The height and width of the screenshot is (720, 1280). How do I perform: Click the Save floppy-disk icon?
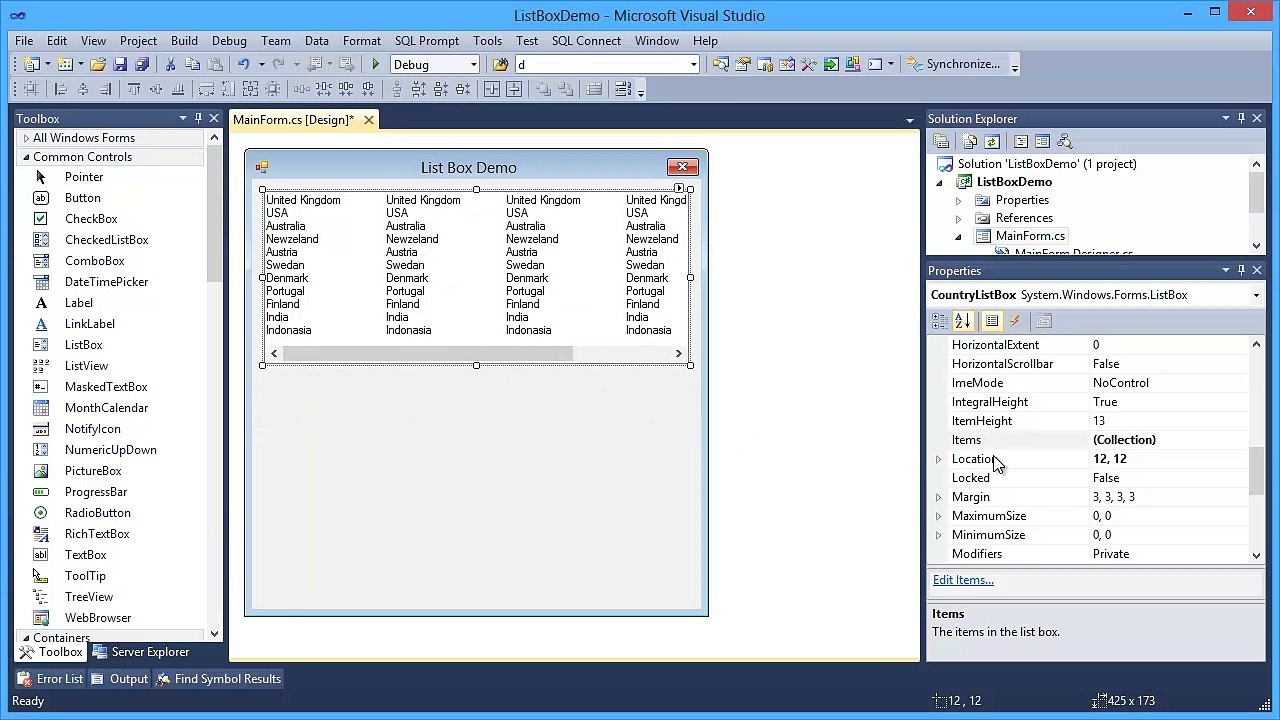click(120, 64)
